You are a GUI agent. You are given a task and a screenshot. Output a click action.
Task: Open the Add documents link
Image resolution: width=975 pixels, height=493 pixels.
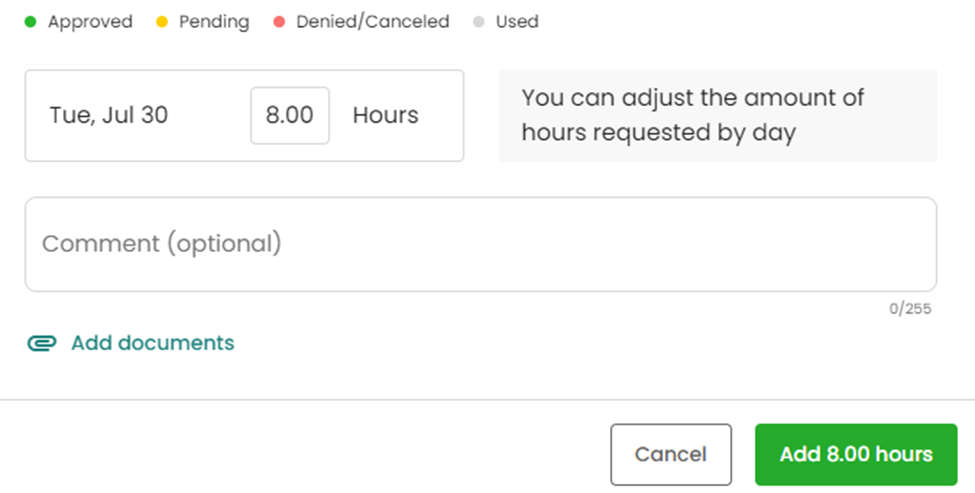pyautogui.click(x=152, y=343)
